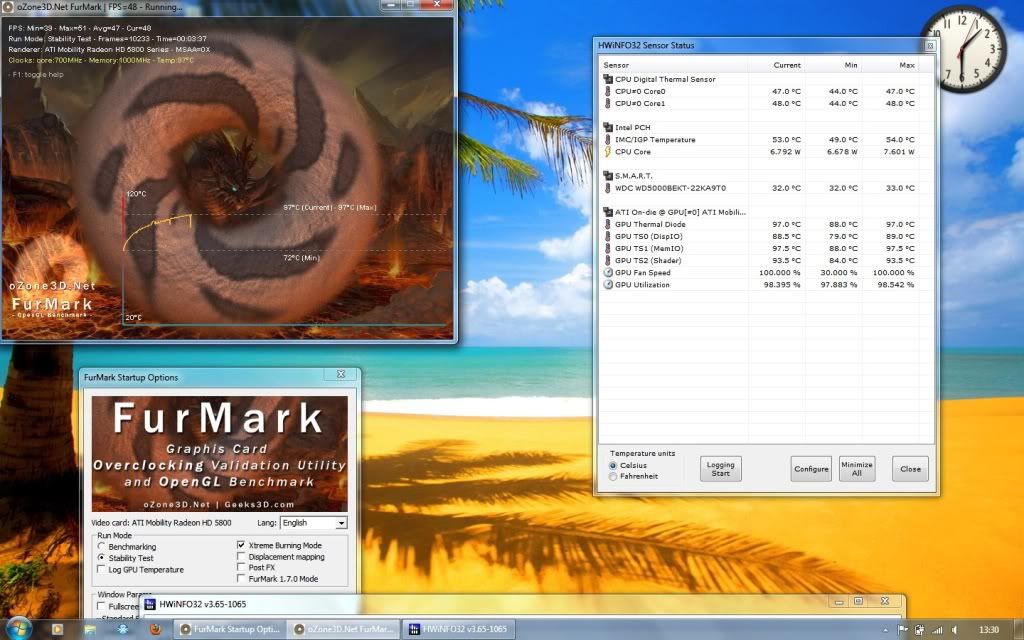Viewport: 1024px width, 640px height.
Task: Close the FurMark Startup Options dialog
Action: click(x=341, y=374)
